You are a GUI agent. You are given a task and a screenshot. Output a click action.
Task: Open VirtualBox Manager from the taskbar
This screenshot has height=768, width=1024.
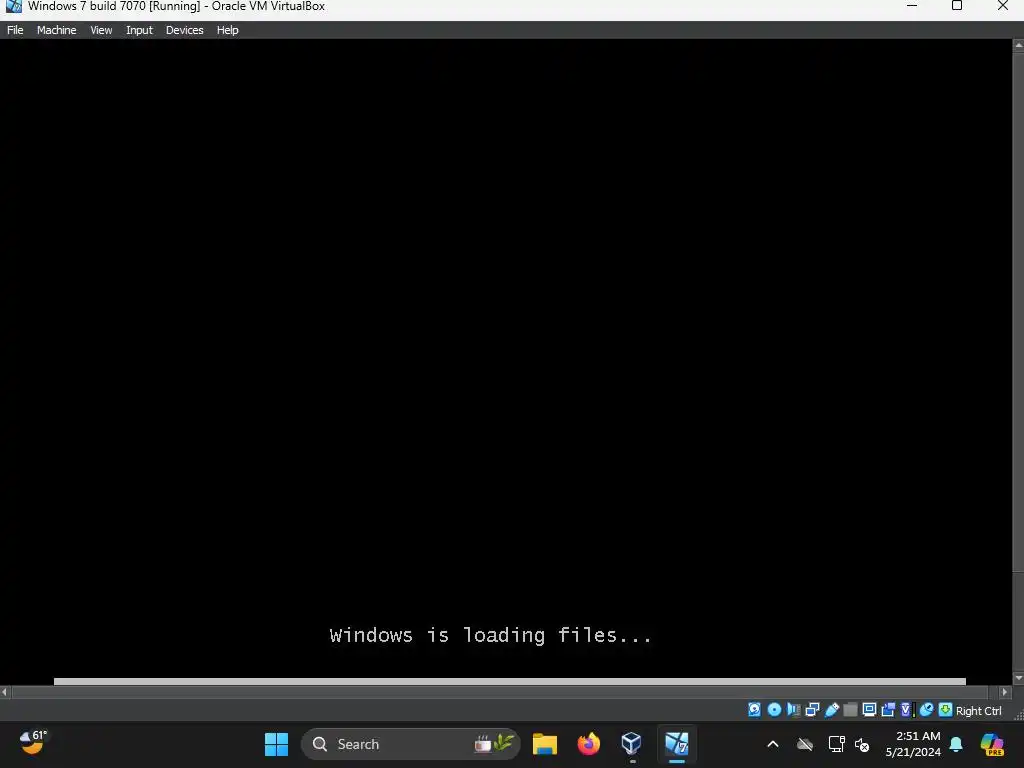pos(632,744)
